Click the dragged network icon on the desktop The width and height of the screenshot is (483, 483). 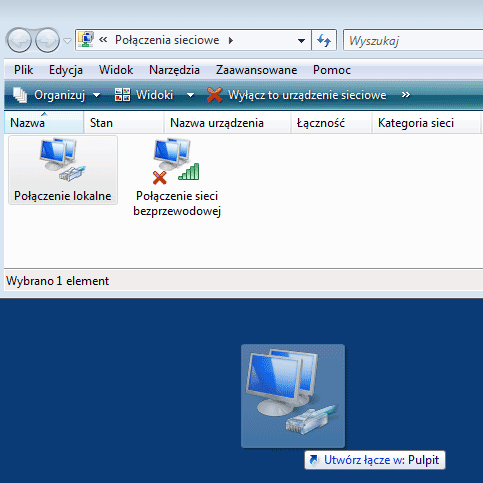[x=293, y=395]
